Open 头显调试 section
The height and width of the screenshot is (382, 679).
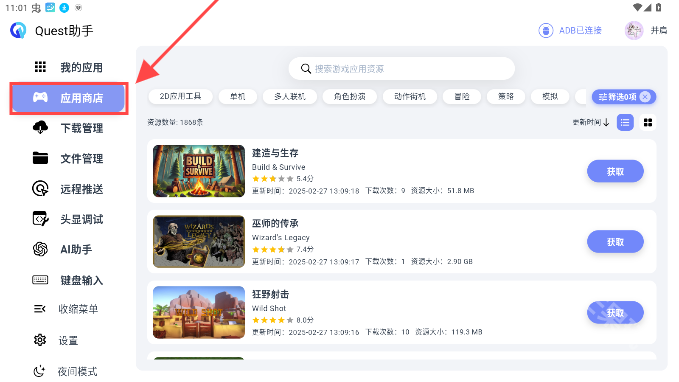[x=68, y=219]
